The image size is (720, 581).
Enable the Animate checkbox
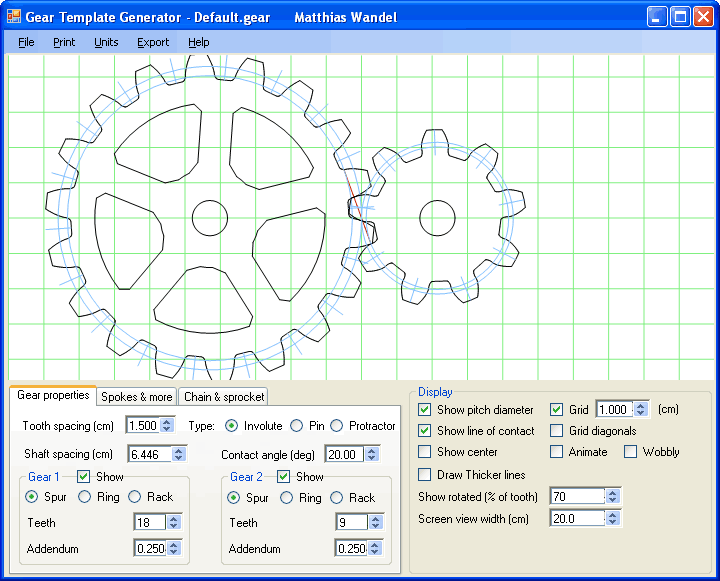pos(557,452)
